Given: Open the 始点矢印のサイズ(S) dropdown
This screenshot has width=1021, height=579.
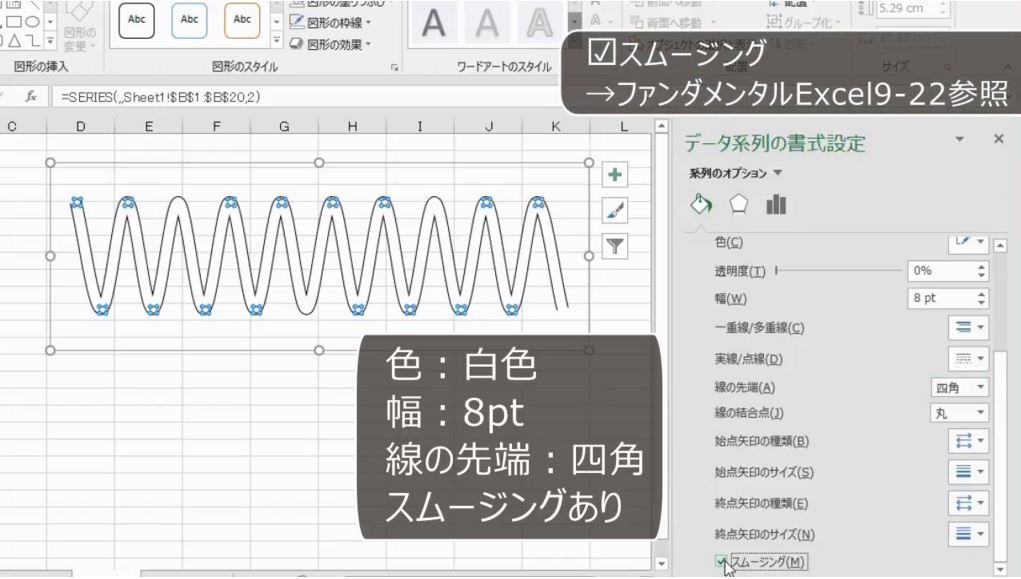Looking at the screenshot, I should point(968,472).
